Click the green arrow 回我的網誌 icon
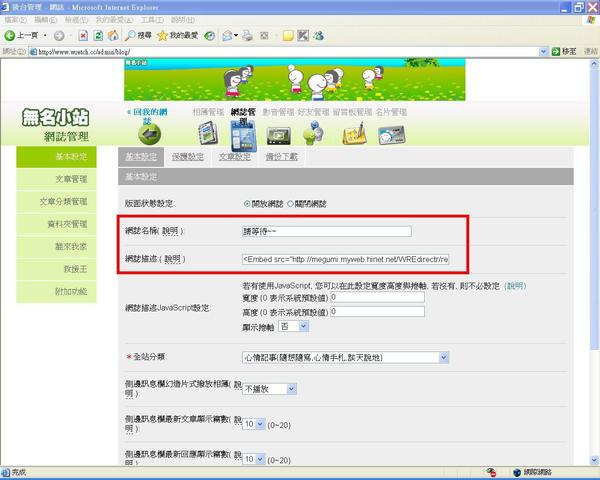Viewport: 600px width, 480px height. (x=149, y=134)
